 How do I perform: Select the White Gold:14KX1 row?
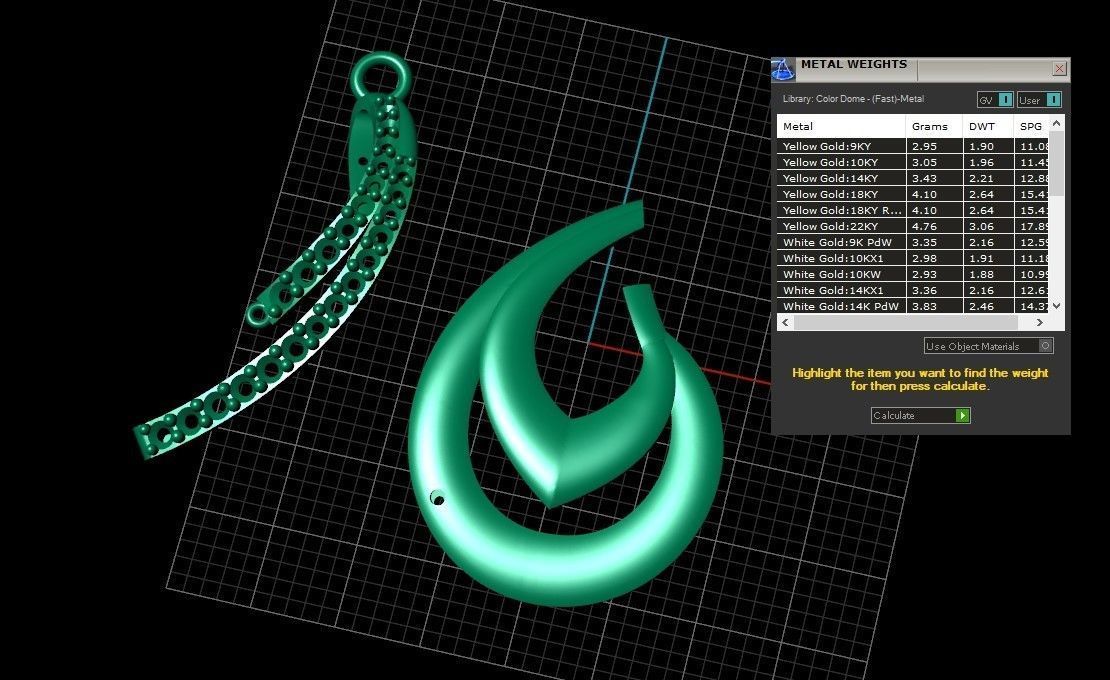click(912, 290)
